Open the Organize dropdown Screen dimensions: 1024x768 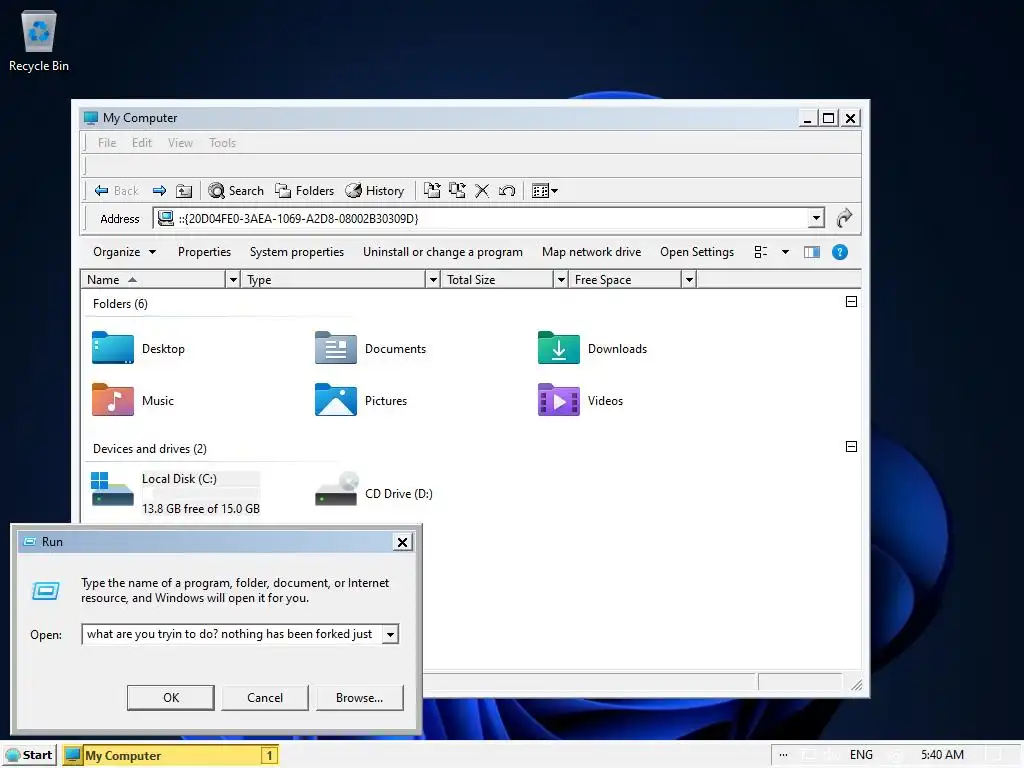[x=124, y=252]
